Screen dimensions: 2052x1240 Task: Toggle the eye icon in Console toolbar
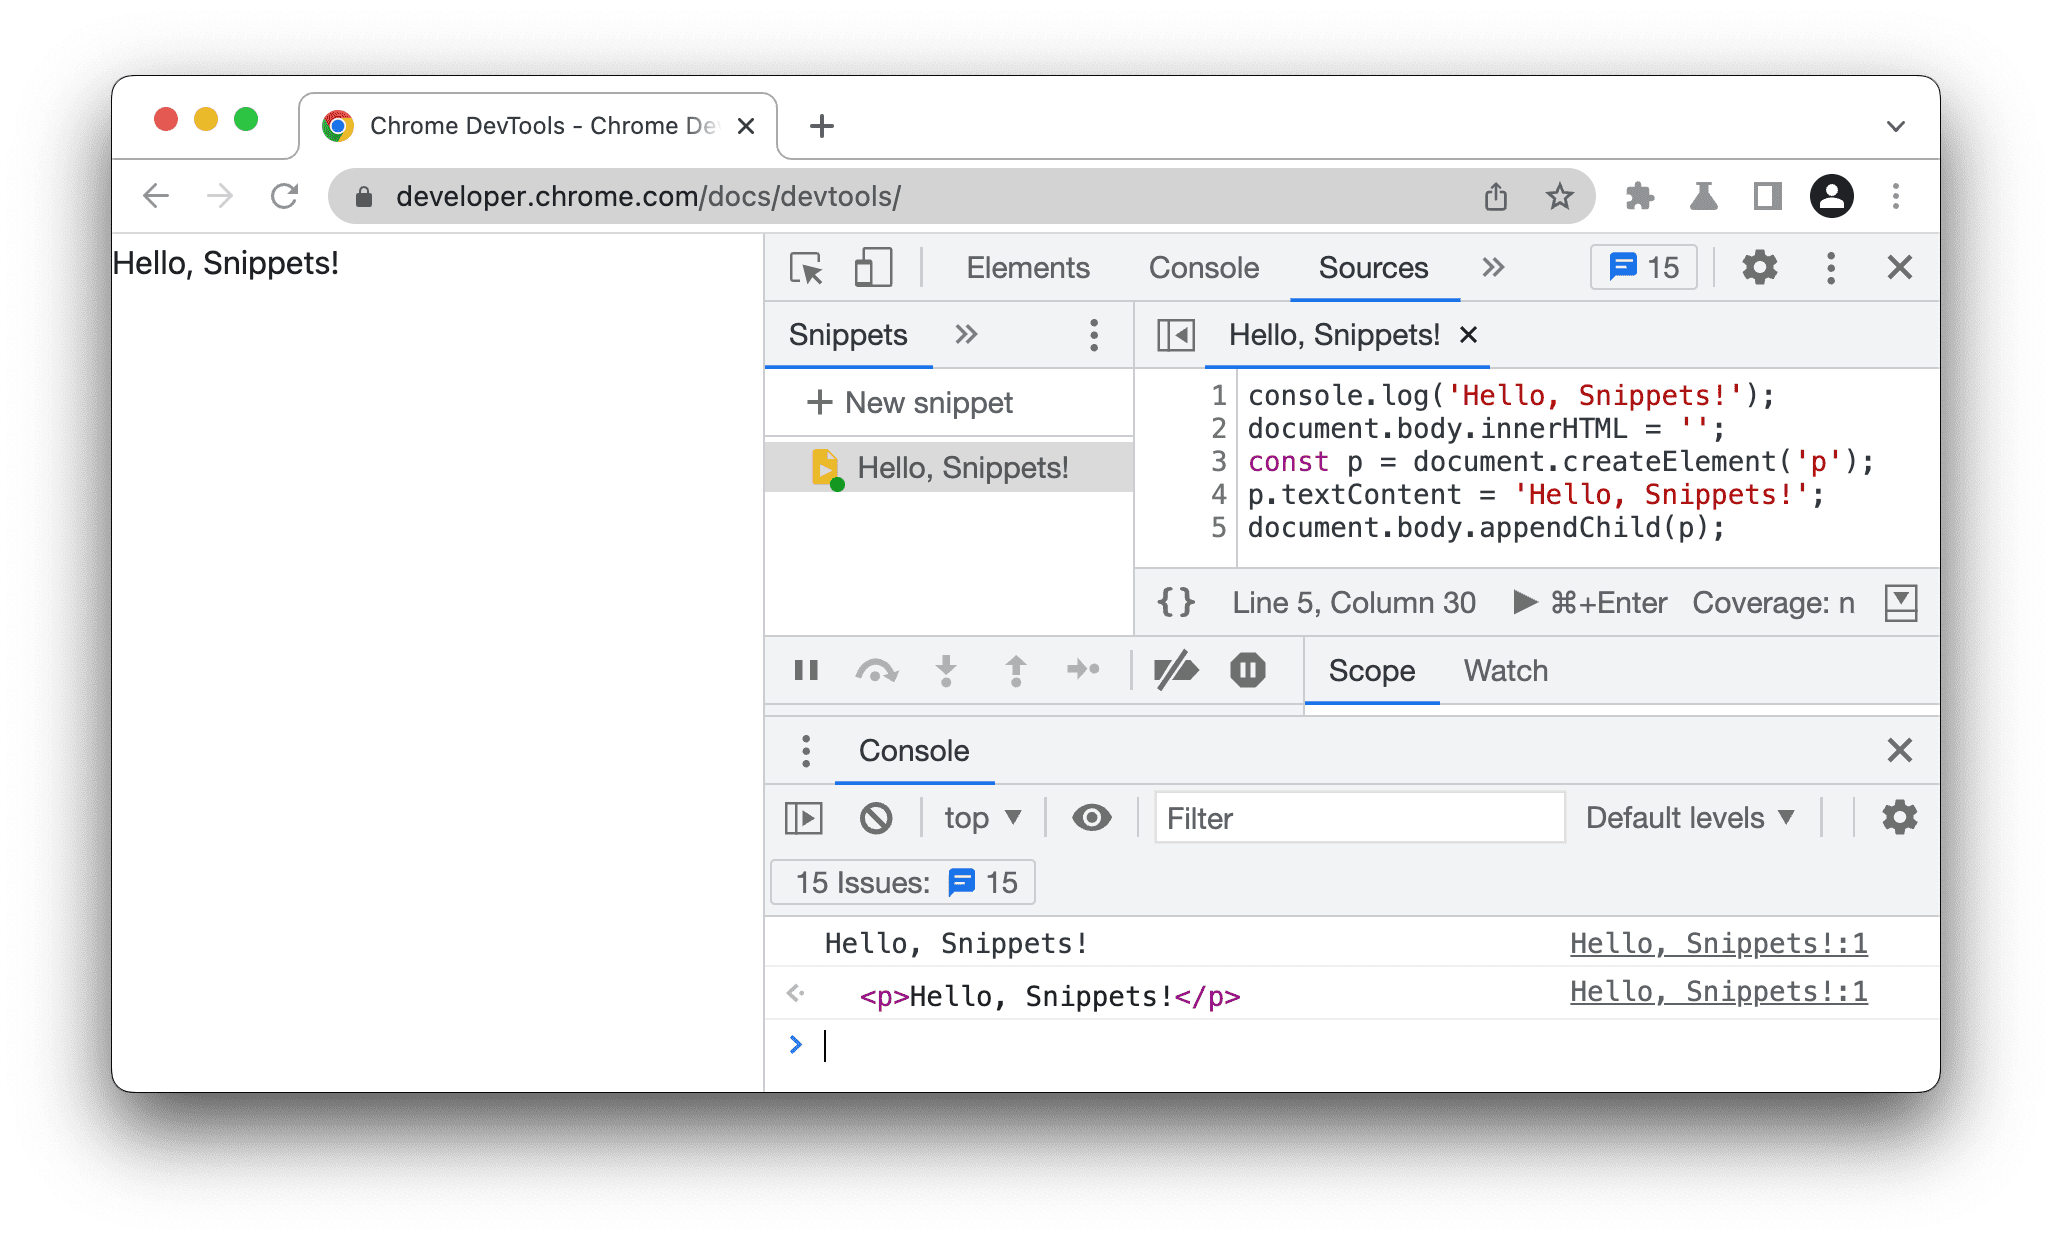point(1090,816)
